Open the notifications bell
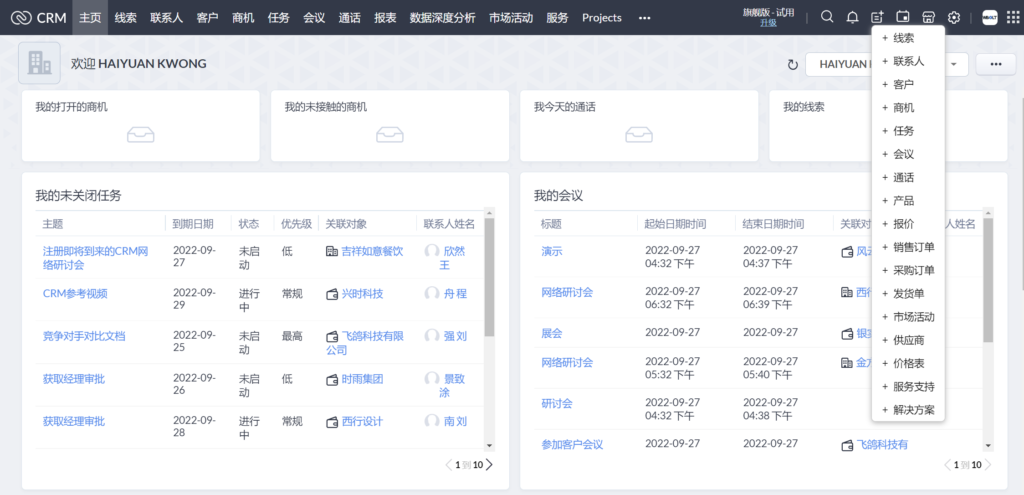The image size is (1024, 495). [x=852, y=17]
